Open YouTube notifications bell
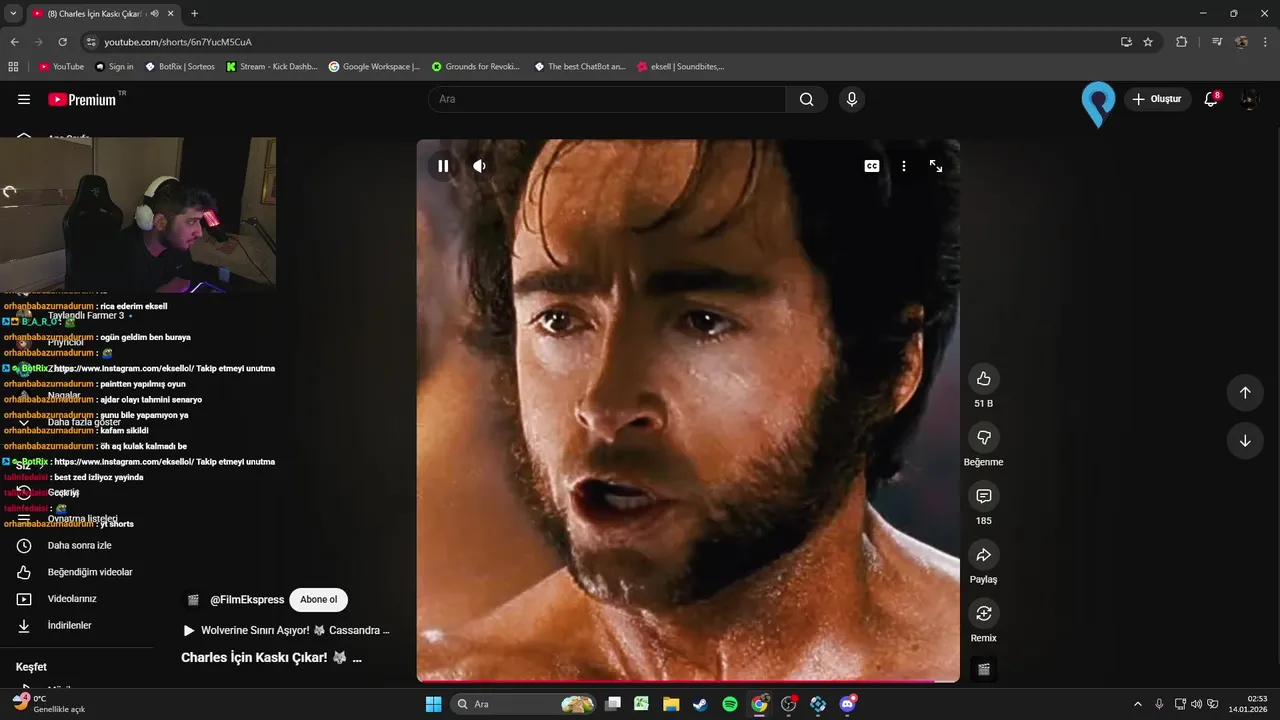The height and width of the screenshot is (720, 1280). 1211,99
